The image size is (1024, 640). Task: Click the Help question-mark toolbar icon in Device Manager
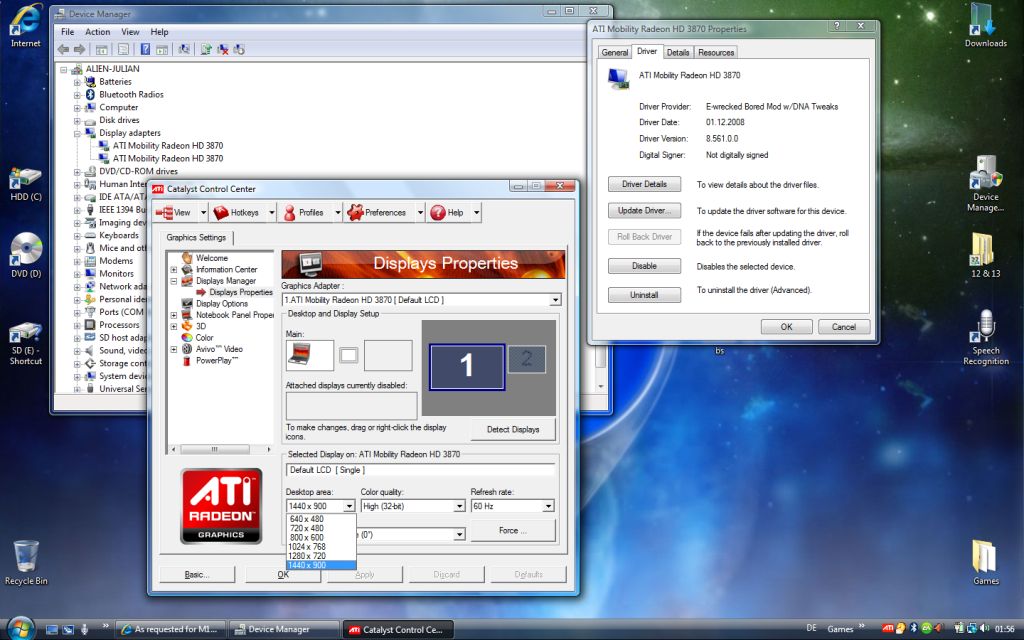click(145, 50)
